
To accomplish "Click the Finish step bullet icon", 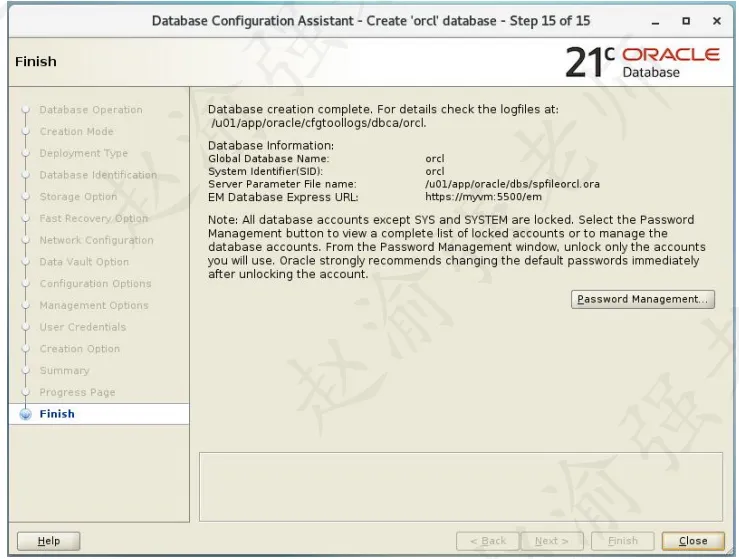I will 25,414.
